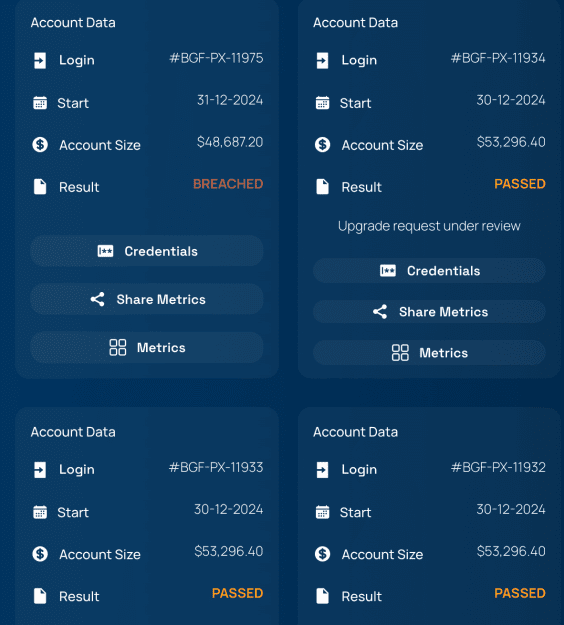Click the PASSED status of account BGF-PX-11934
Image resolution: width=564 pixels, height=625 pixels.
click(x=520, y=184)
